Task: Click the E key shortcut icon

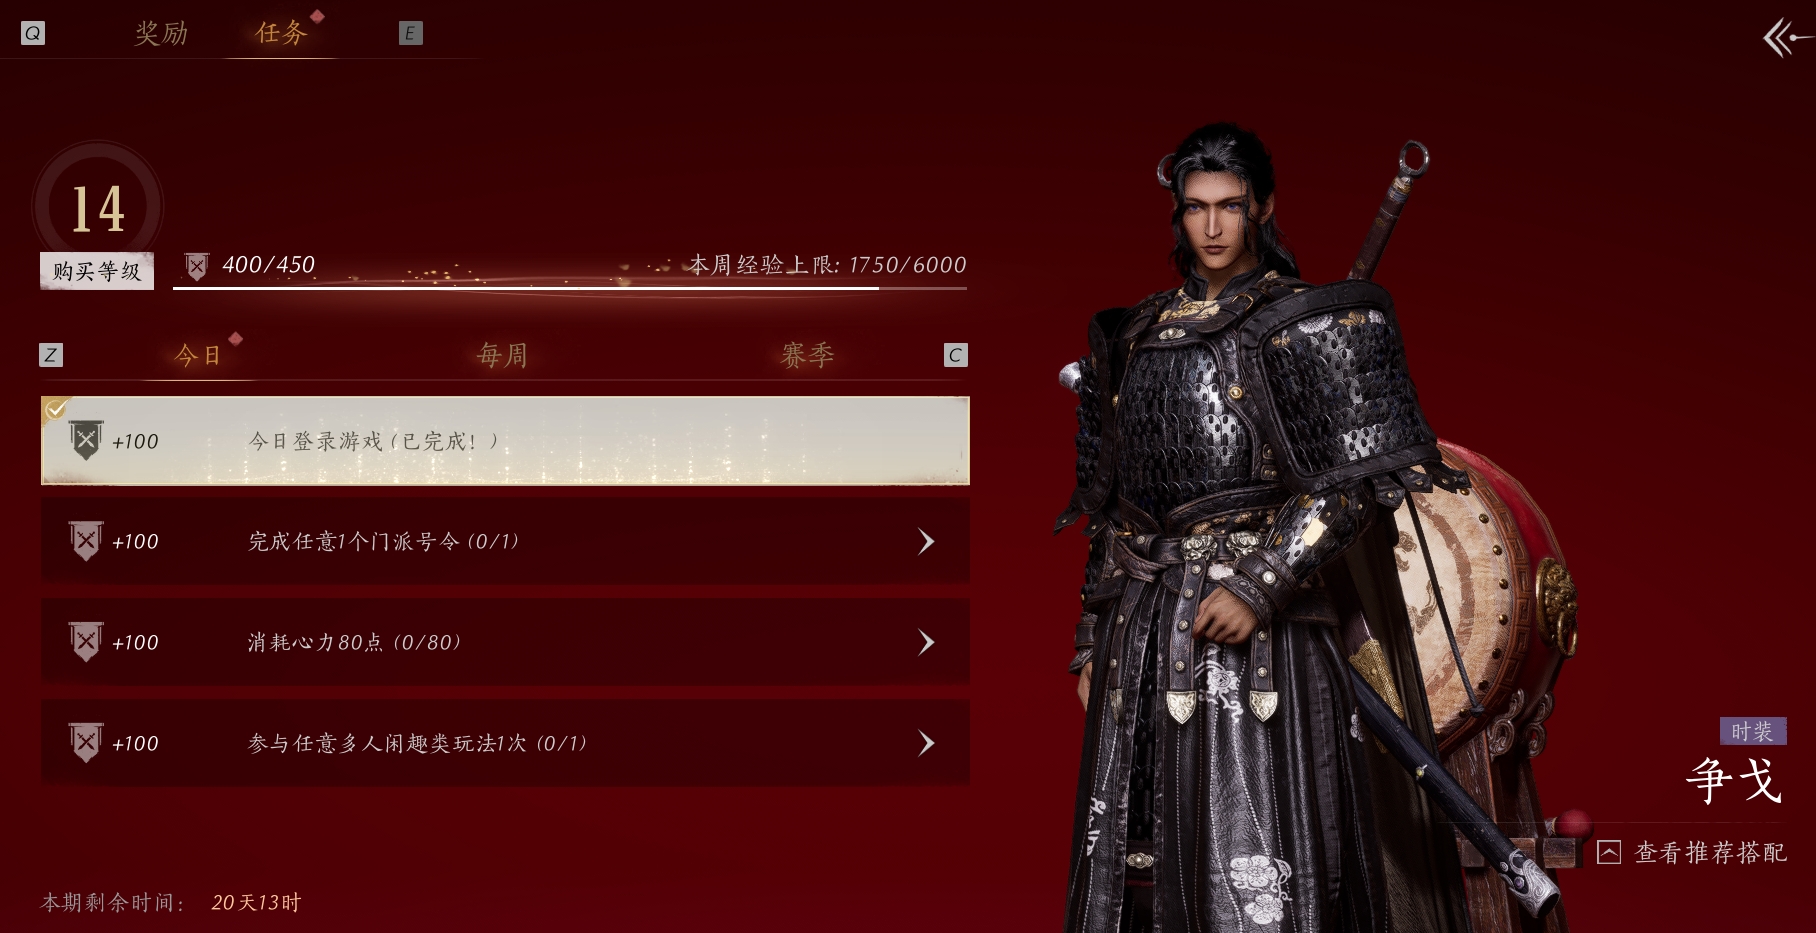Action: (x=410, y=33)
